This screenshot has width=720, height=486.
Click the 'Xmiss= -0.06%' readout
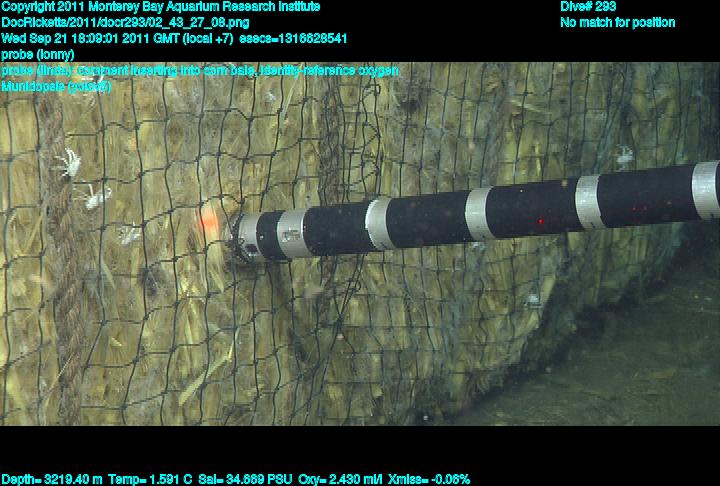click(x=429, y=480)
